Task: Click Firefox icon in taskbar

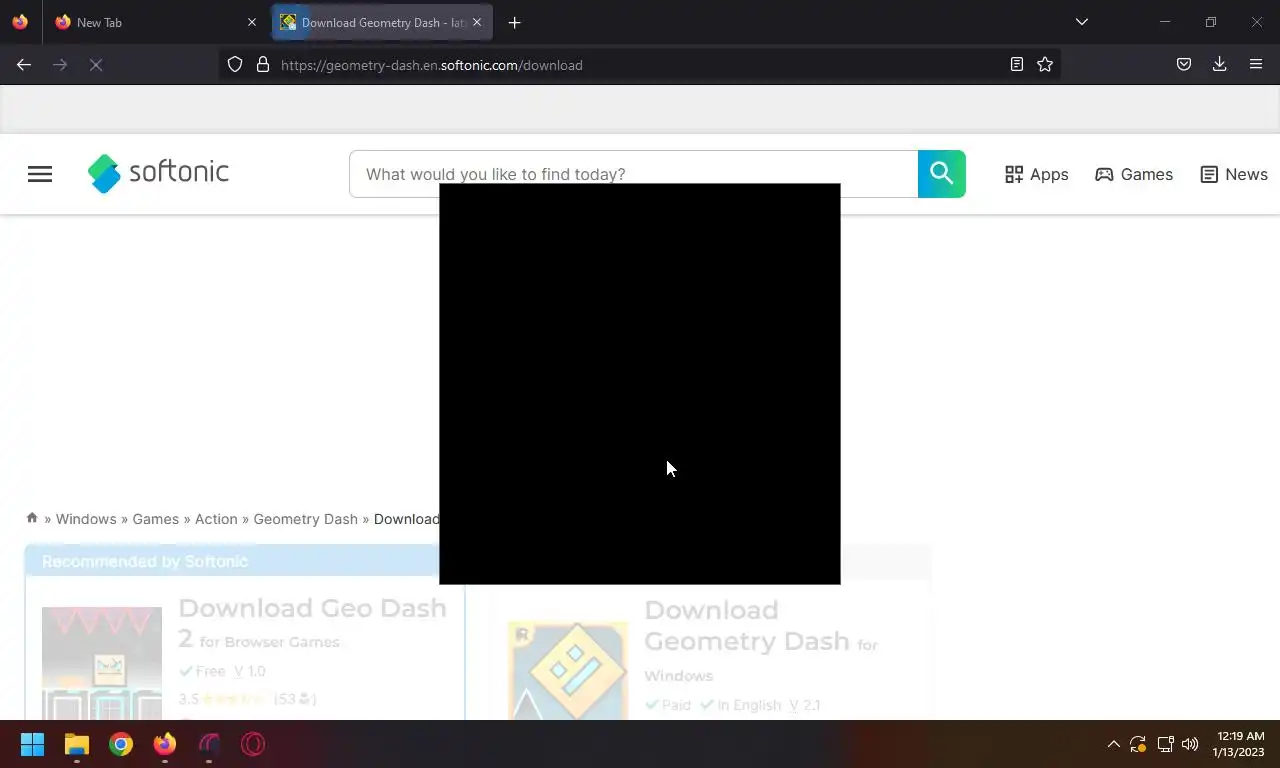Action: click(165, 744)
